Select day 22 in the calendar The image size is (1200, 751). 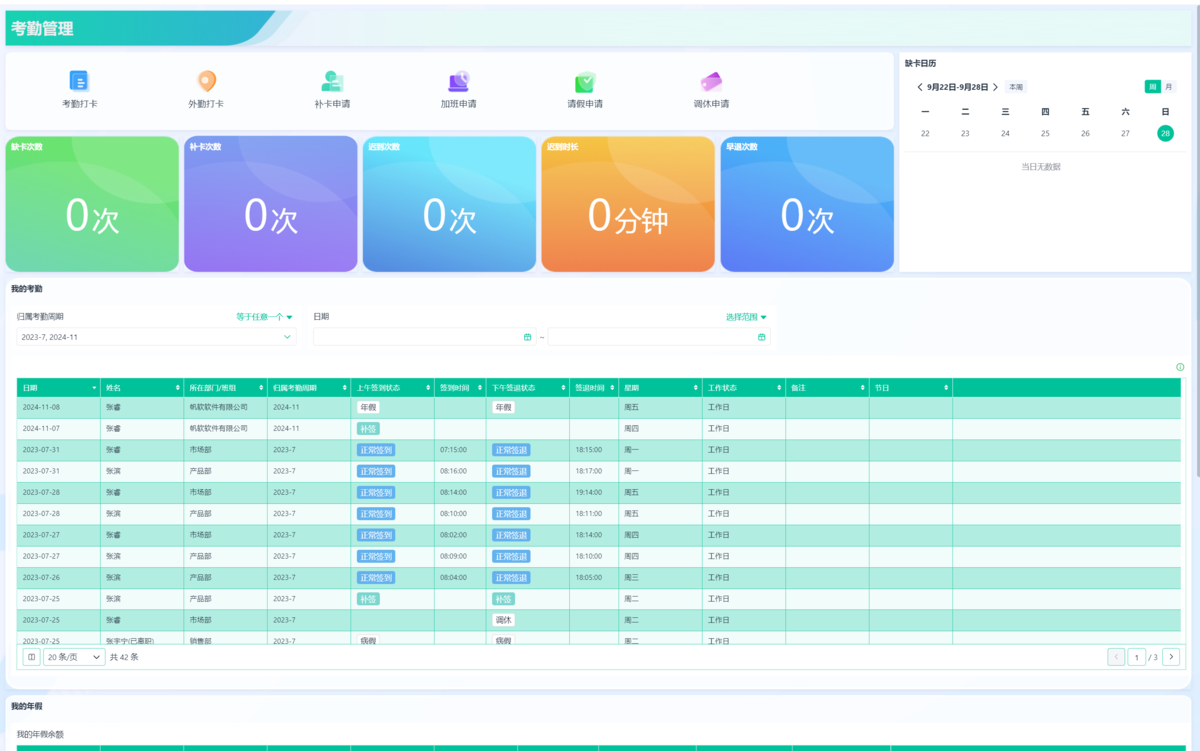point(925,133)
